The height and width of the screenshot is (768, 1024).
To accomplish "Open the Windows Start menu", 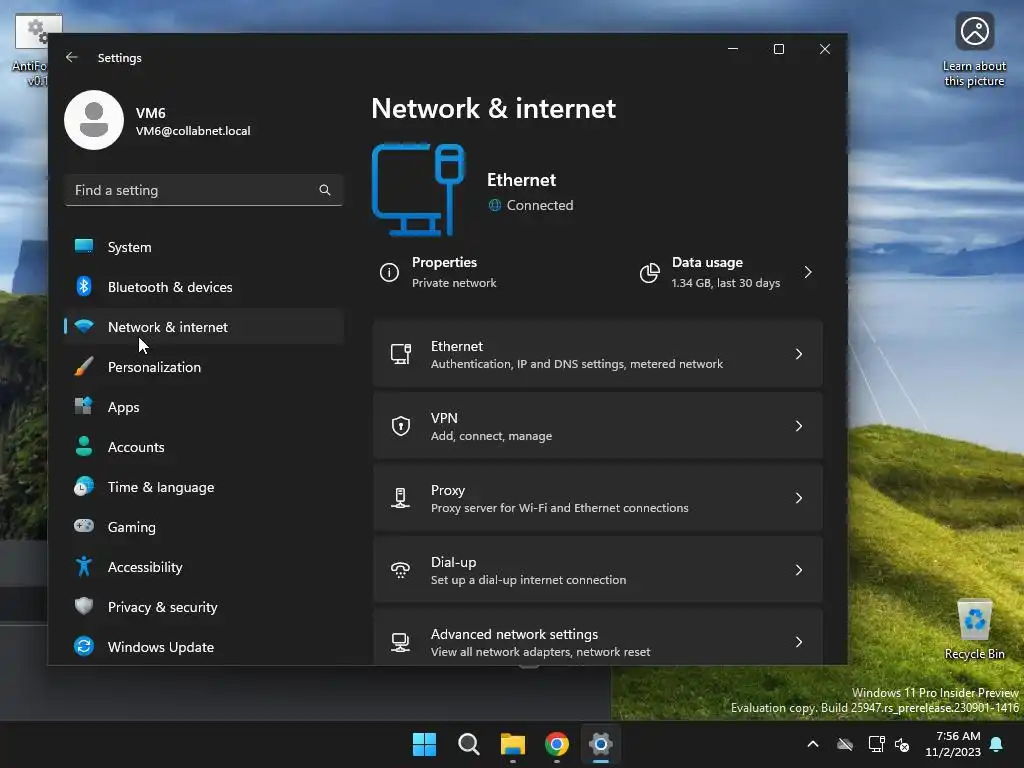I will pyautogui.click(x=424, y=744).
